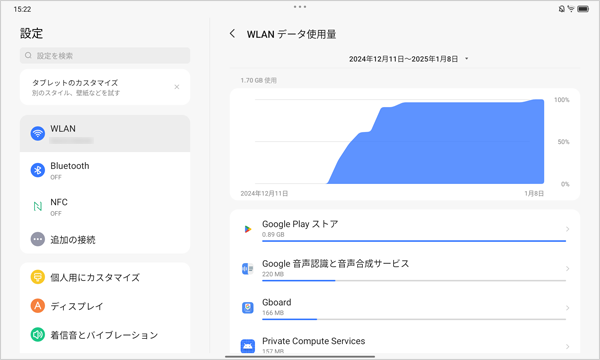Screen dimensions: 600x360
Task: Open Google 音声認識と音声合成サービス usage details
Action: 405,268
